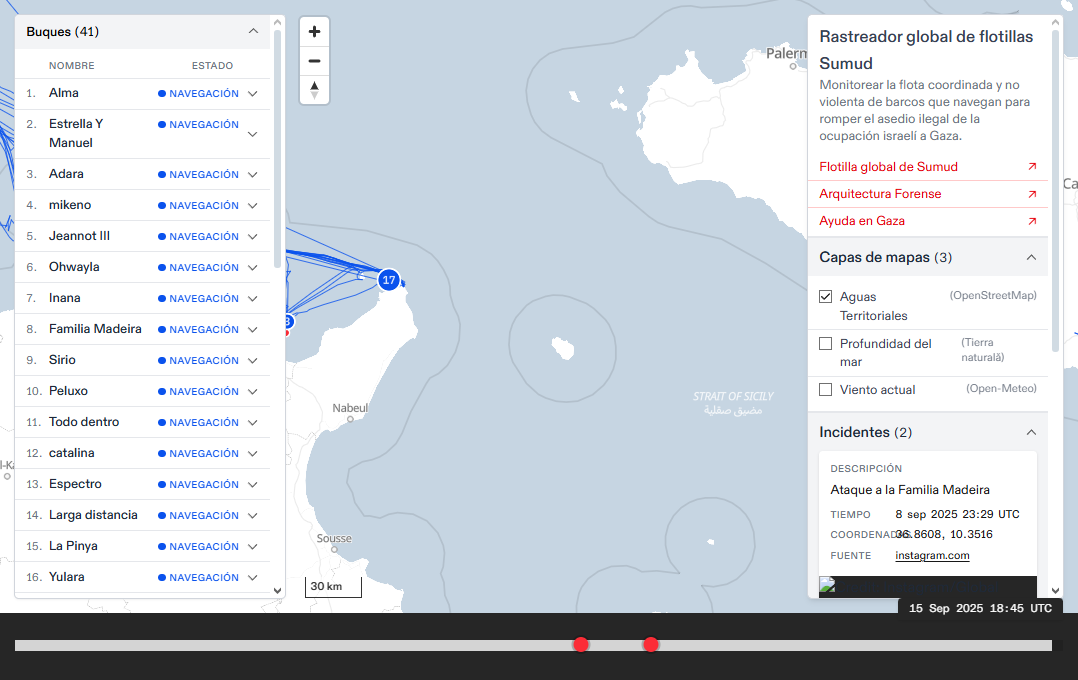Screen dimensions: 1078x680
Task: Reset map bearing with compass button
Action: pyautogui.click(x=314, y=90)
